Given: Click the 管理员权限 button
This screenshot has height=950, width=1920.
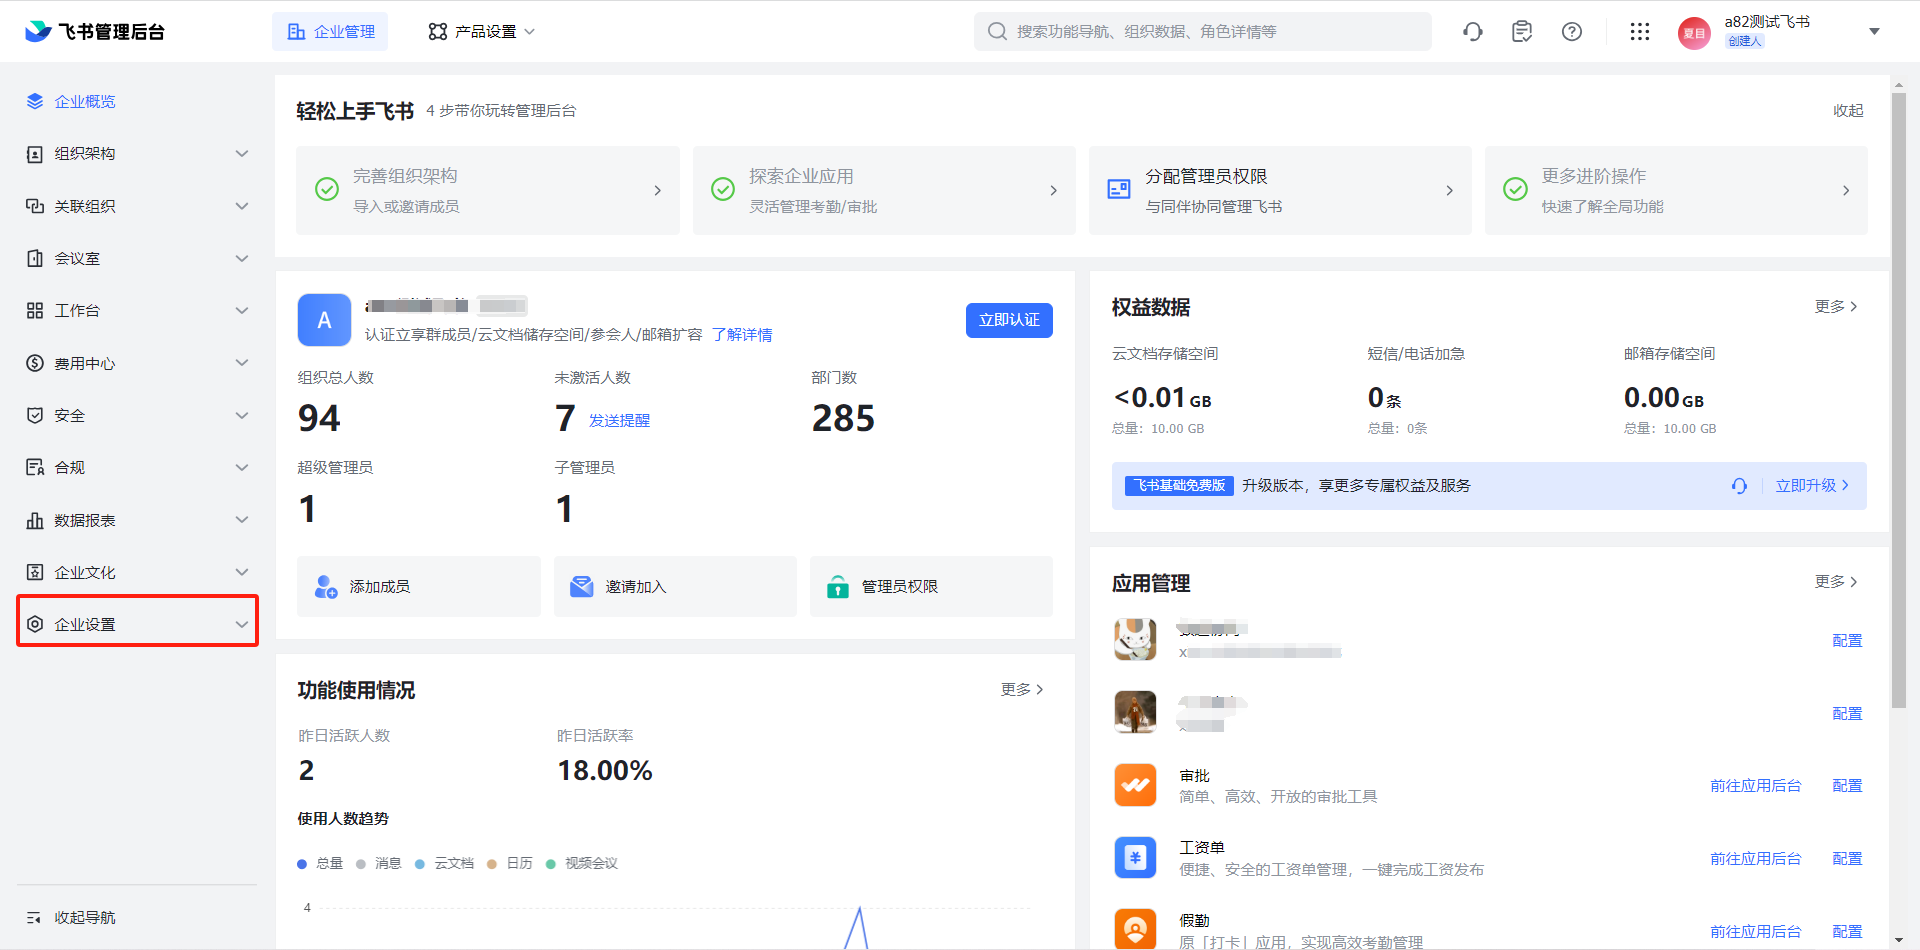Looking at the screenshot, I should (x=931, y=587).
